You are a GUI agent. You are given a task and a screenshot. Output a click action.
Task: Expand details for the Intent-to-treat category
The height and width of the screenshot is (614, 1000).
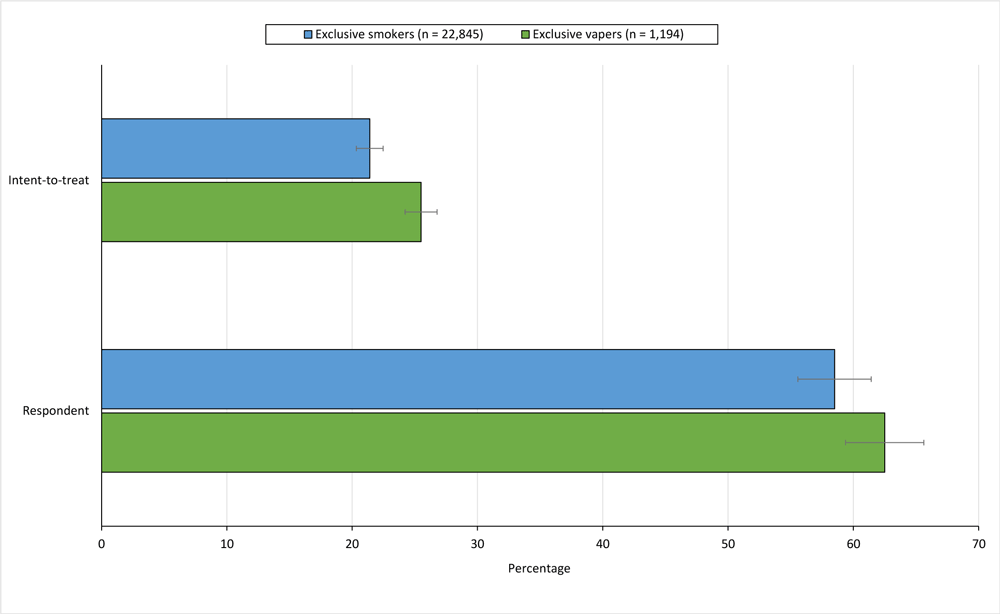coord(48,180)
